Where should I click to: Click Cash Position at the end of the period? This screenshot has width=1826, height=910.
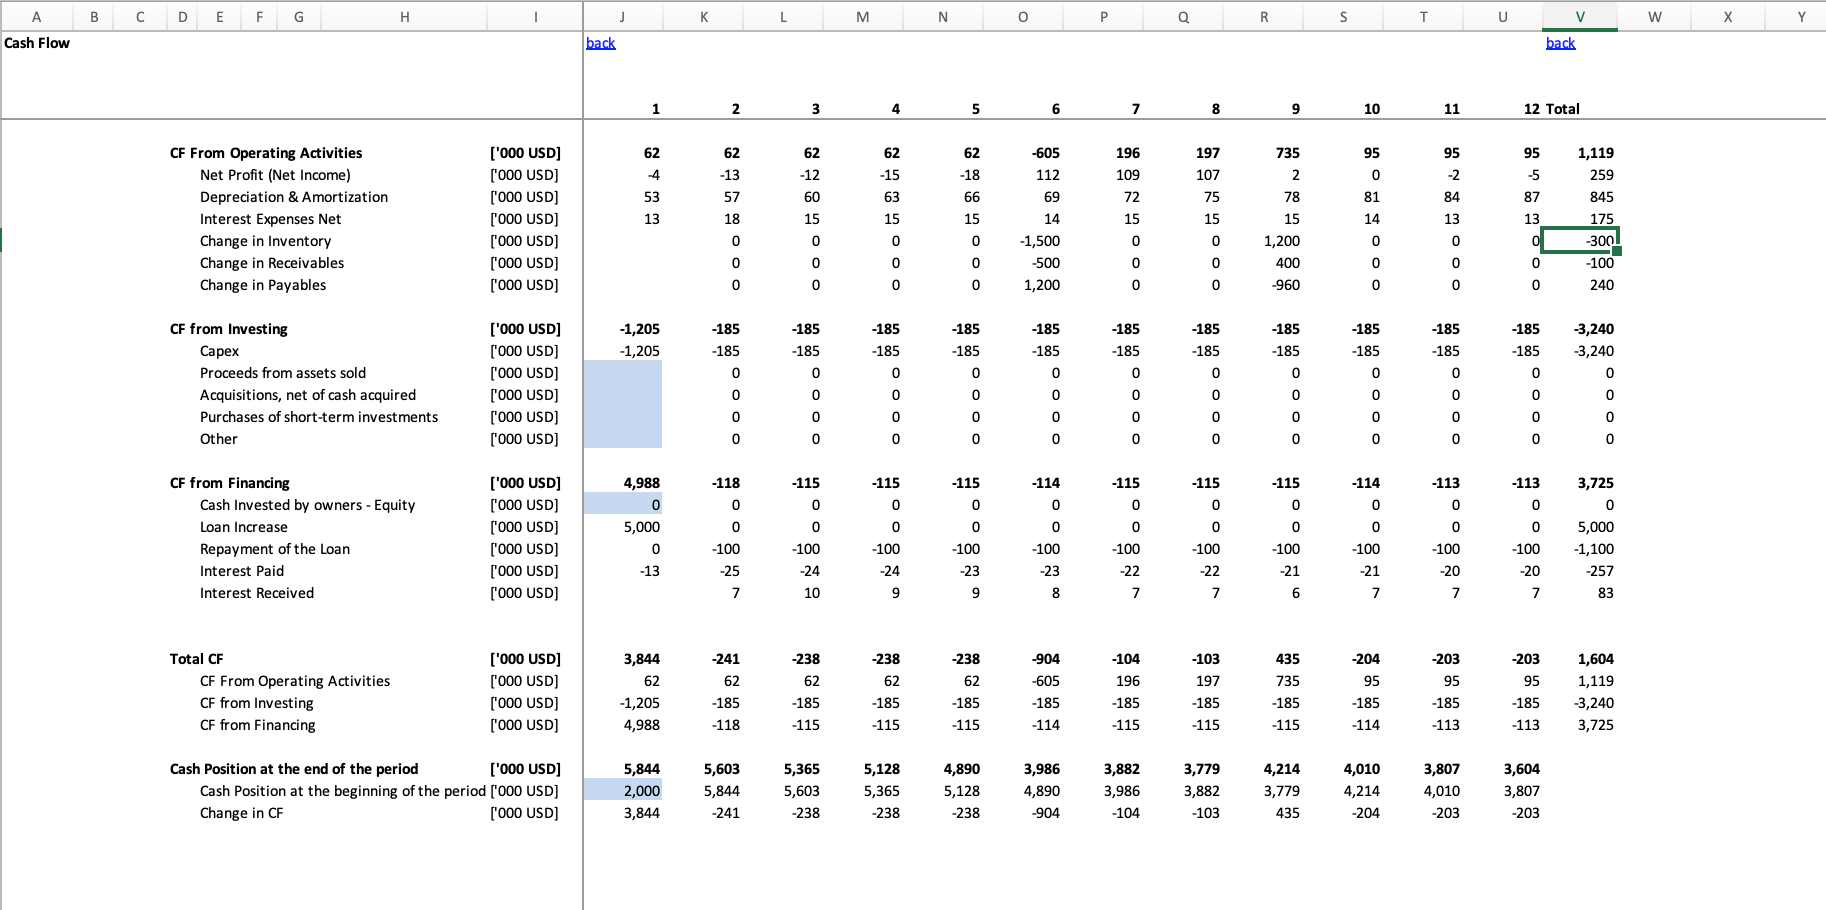point(294,769)
